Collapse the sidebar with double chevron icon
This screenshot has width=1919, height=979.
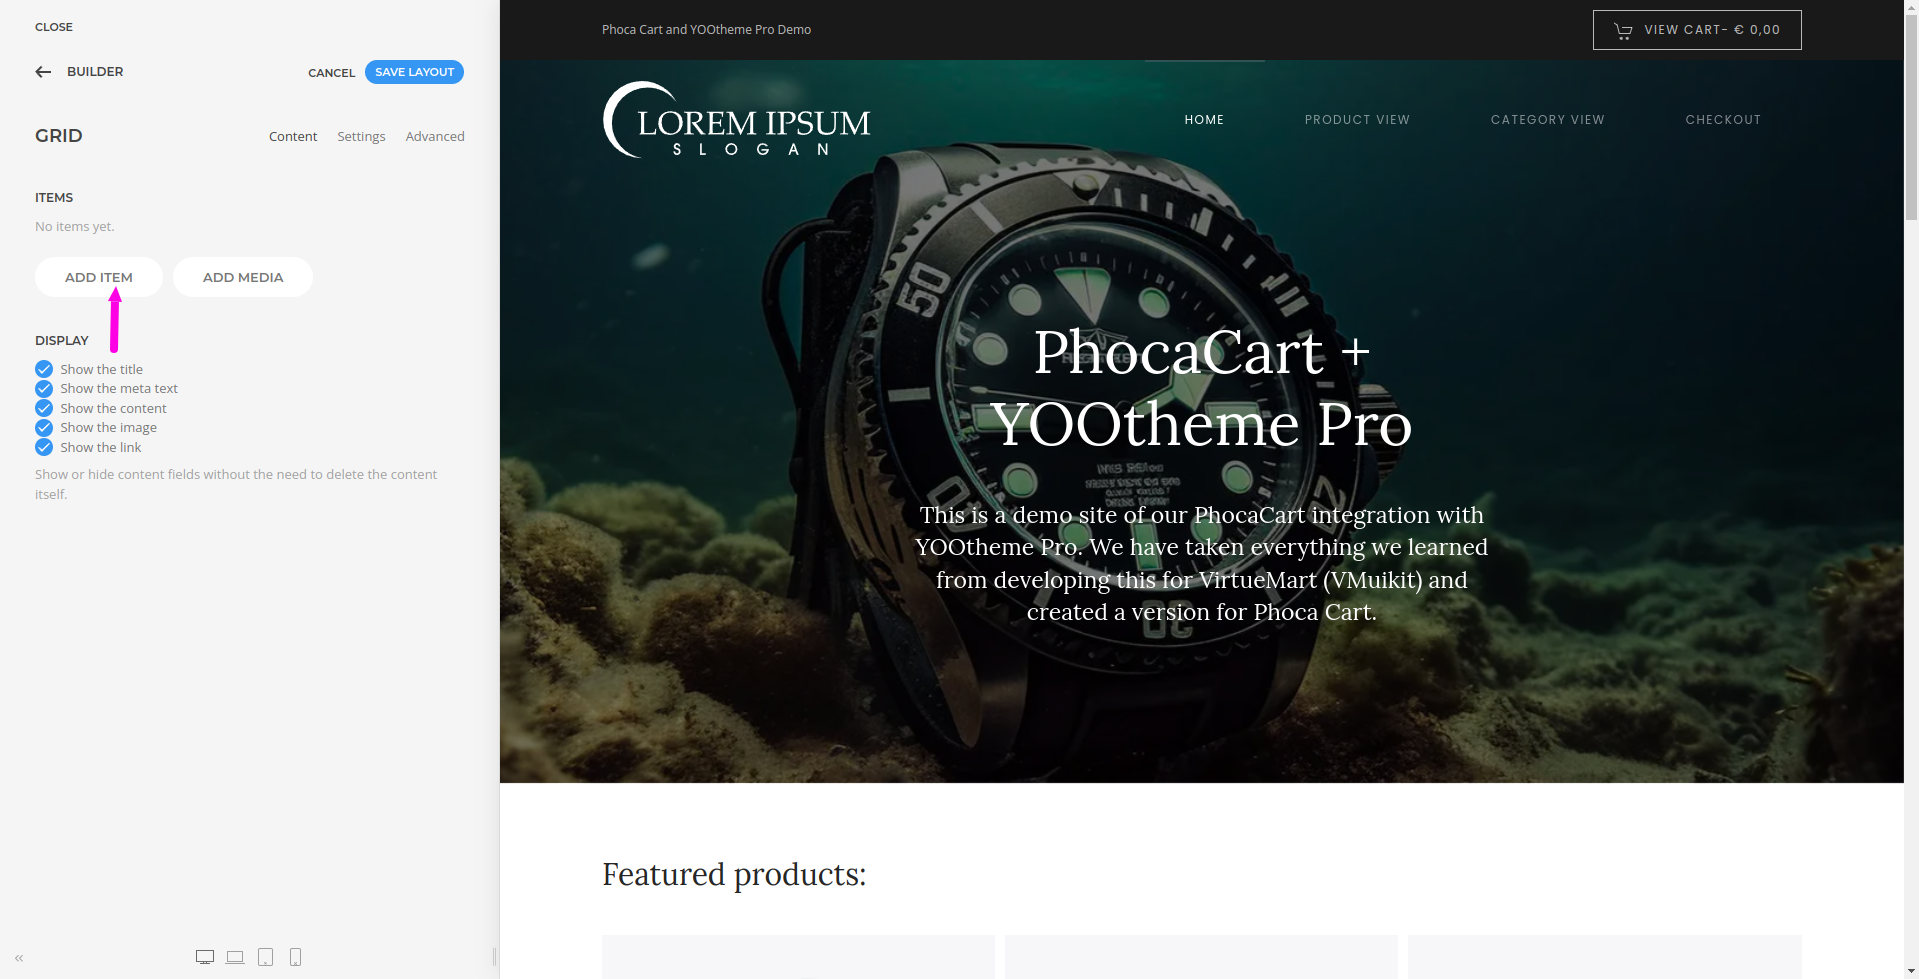coord(19,958)
